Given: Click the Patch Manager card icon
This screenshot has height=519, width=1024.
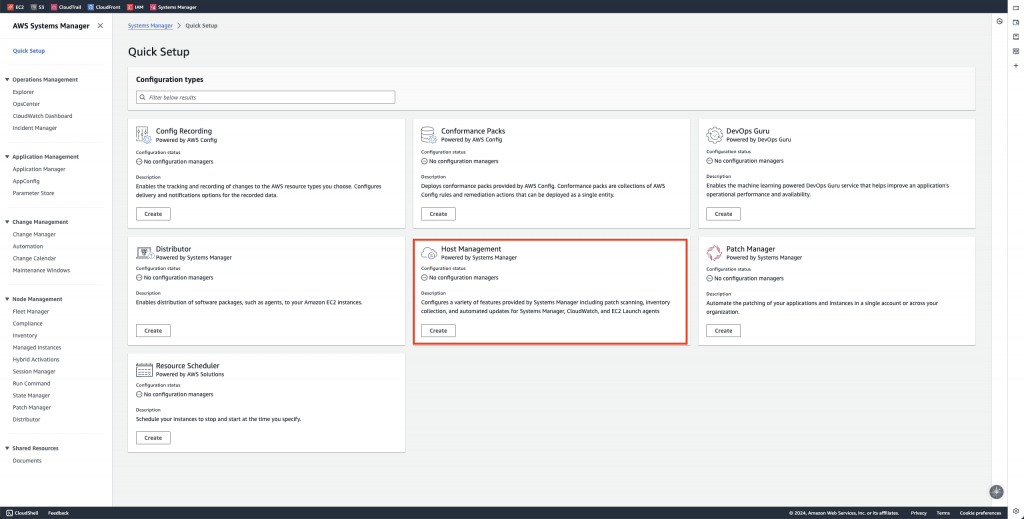Looking at the screenshot, I should (714, 253).
